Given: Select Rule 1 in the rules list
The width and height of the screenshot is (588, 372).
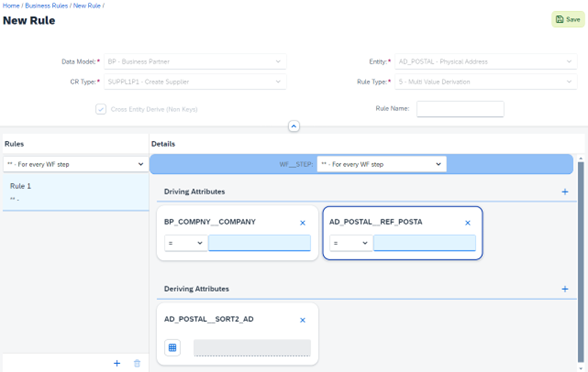Looking at the screenshot, I should (x=76, y=192).
